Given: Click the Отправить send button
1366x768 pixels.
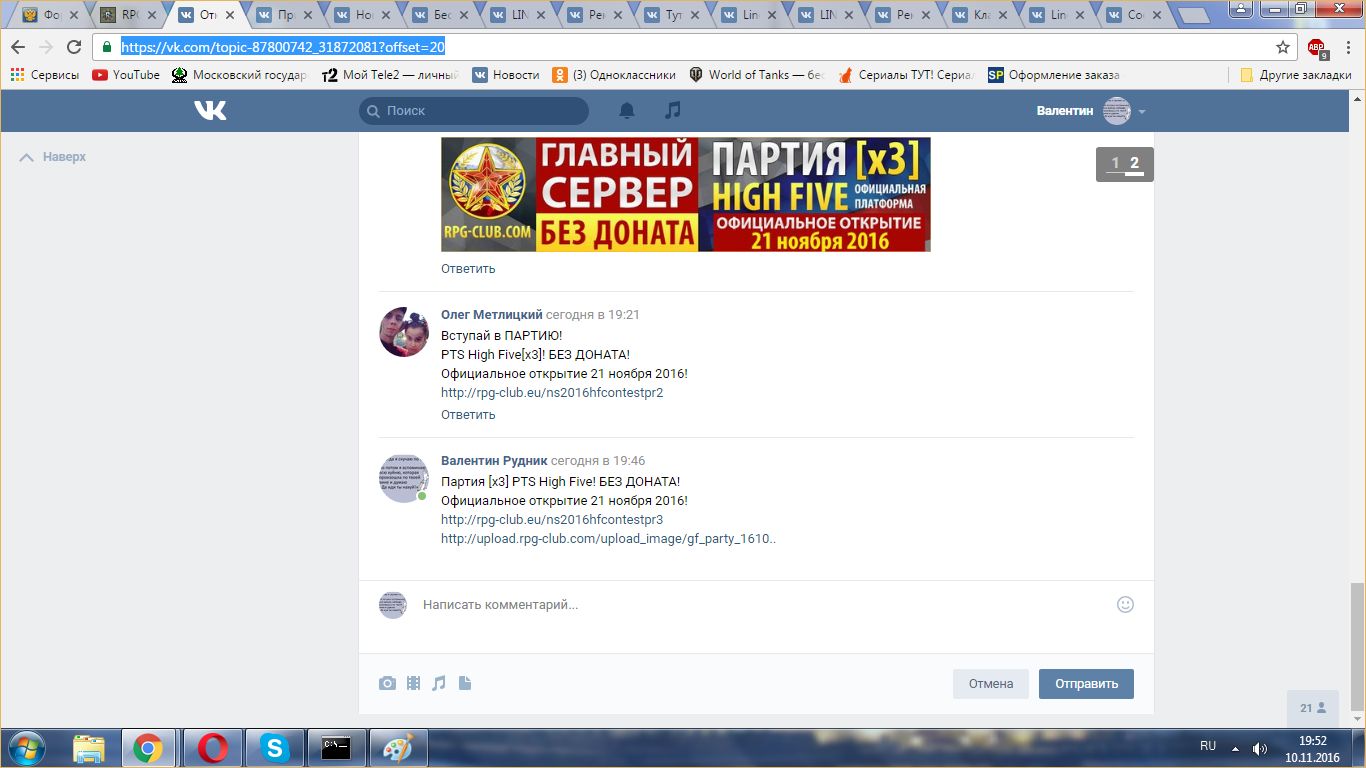Looking at the screenshot, I should (x=1086, y=684).
